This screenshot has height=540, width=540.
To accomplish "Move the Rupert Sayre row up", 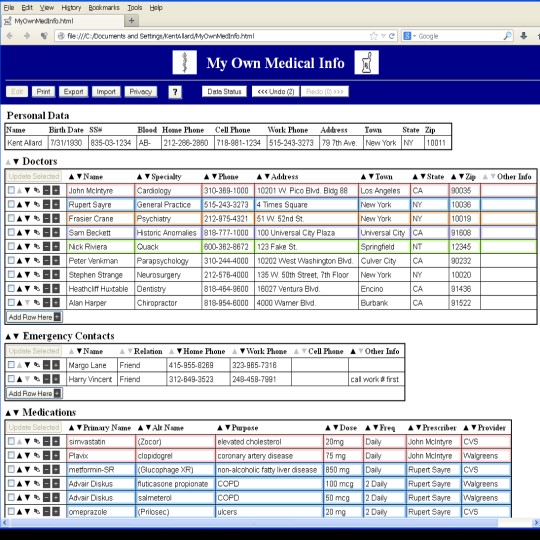I will click(x=19, y=205).
